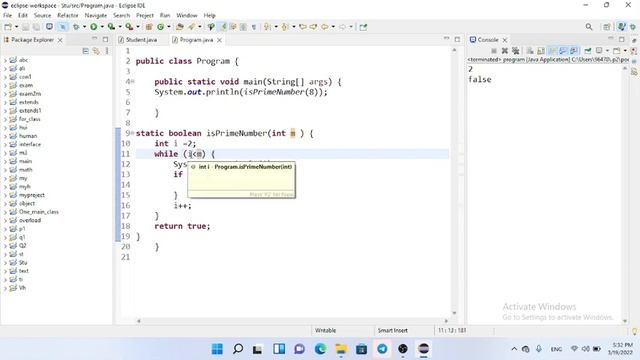The height and width of the screenshot is (360, 640).
Task: Close the Console view tab
Action: point(505,40)
